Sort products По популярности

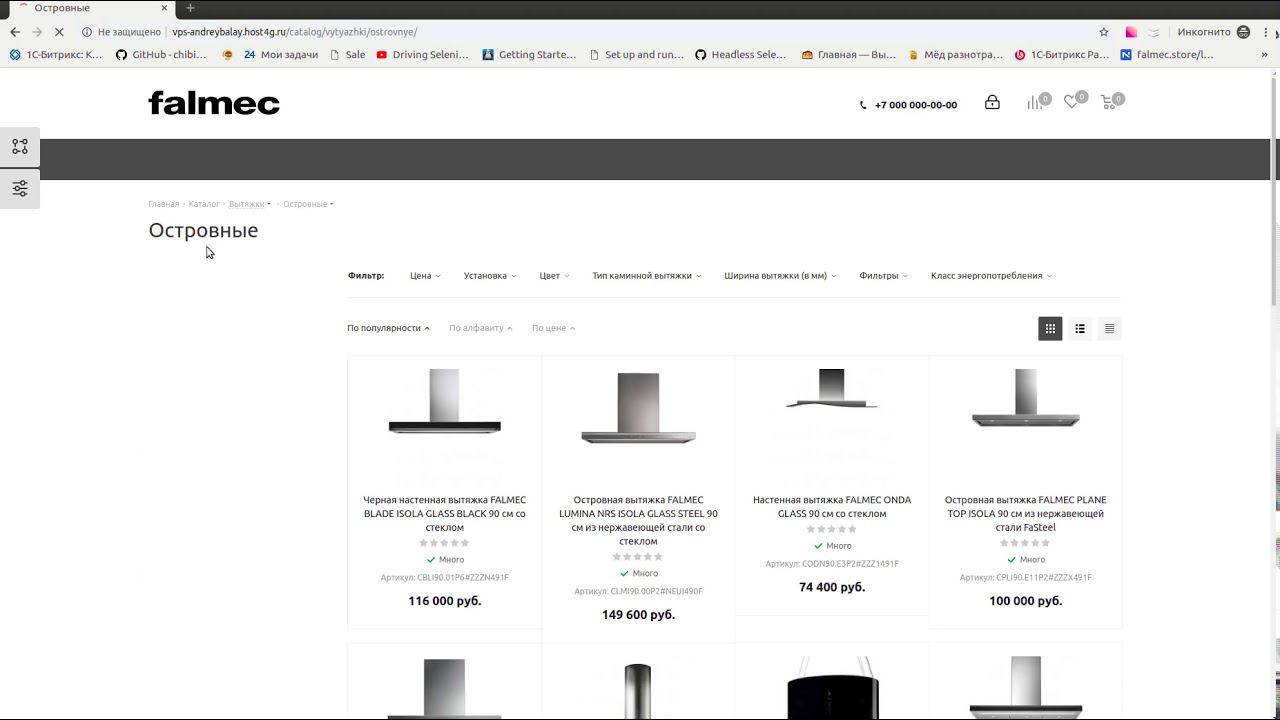pyautogui.click(x=388, y=328)
